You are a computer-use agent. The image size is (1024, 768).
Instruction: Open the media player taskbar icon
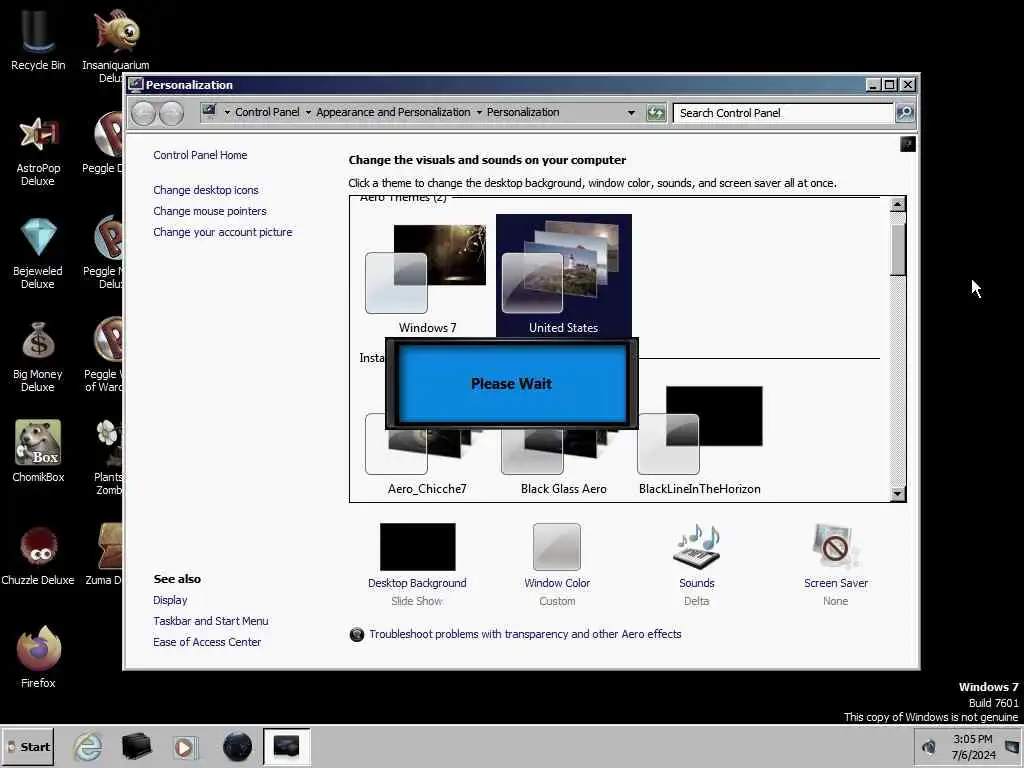[185, 747]
